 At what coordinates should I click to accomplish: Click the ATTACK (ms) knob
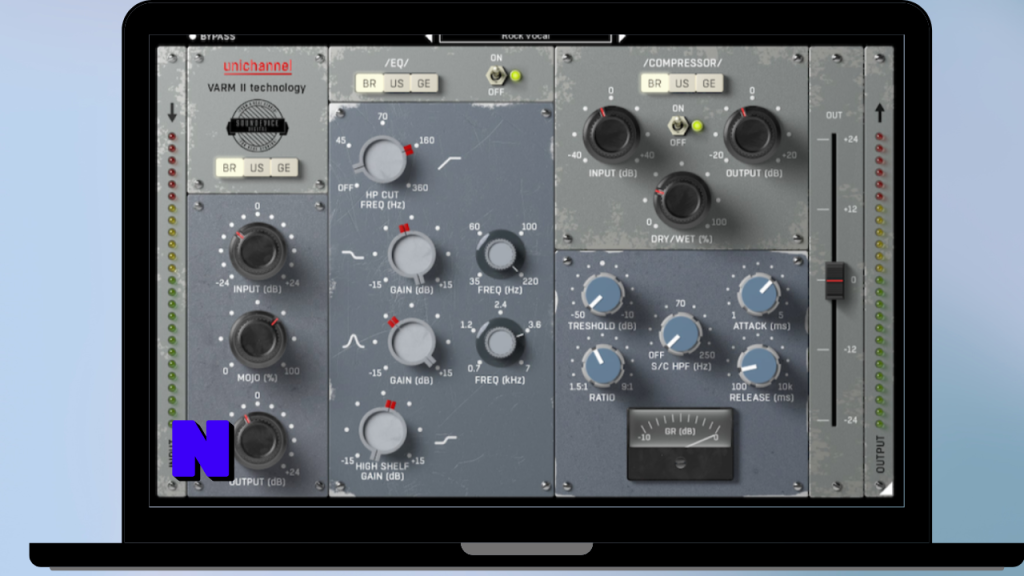[759, 294]
